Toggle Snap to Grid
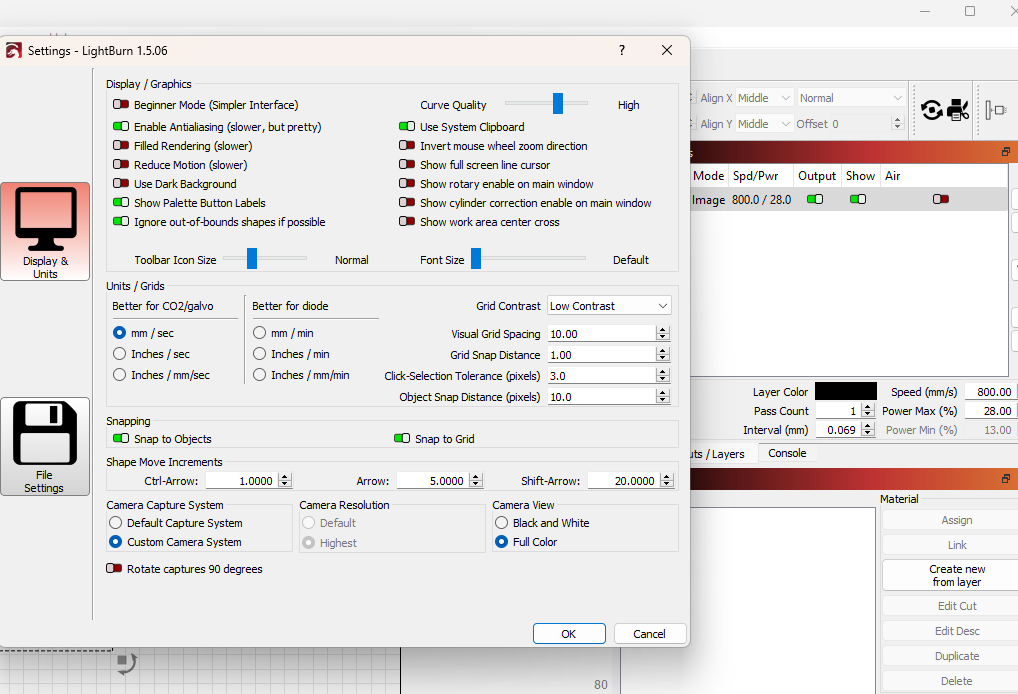The height and width of the screenshot is (694, 1018). click(x=402, y=439)
